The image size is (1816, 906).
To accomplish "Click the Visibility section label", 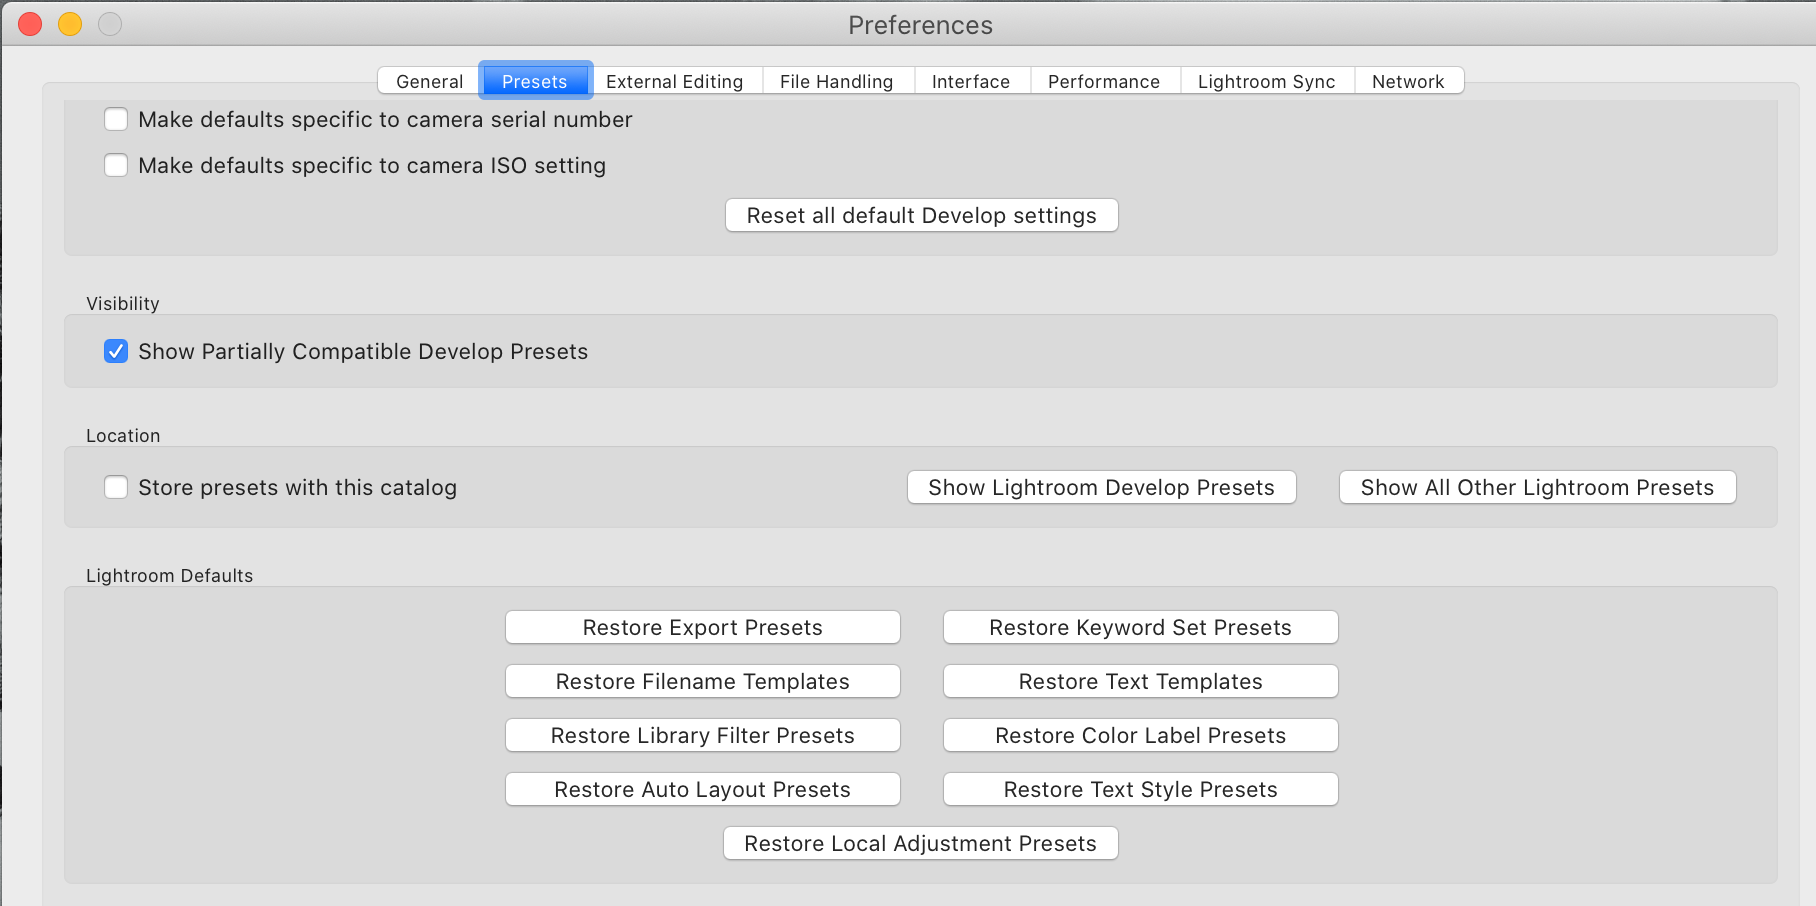I will 123,303.
